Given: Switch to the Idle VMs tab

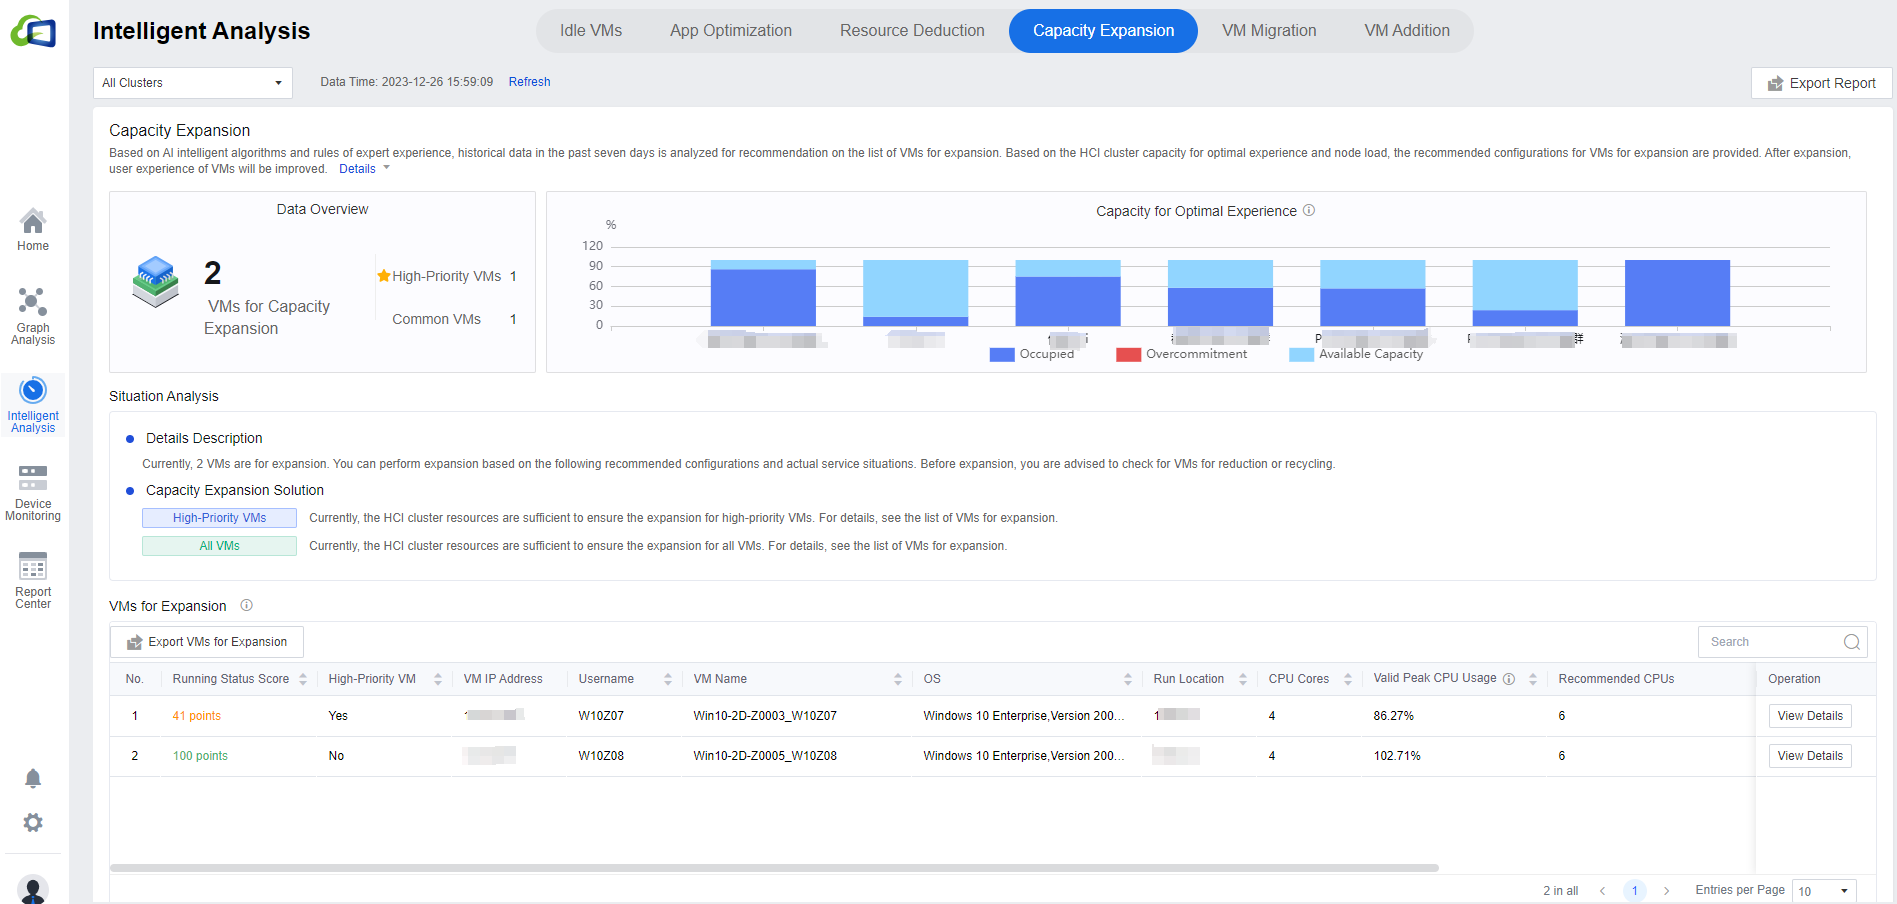Looking at the screenshot, I should click(x=590, y=31).
